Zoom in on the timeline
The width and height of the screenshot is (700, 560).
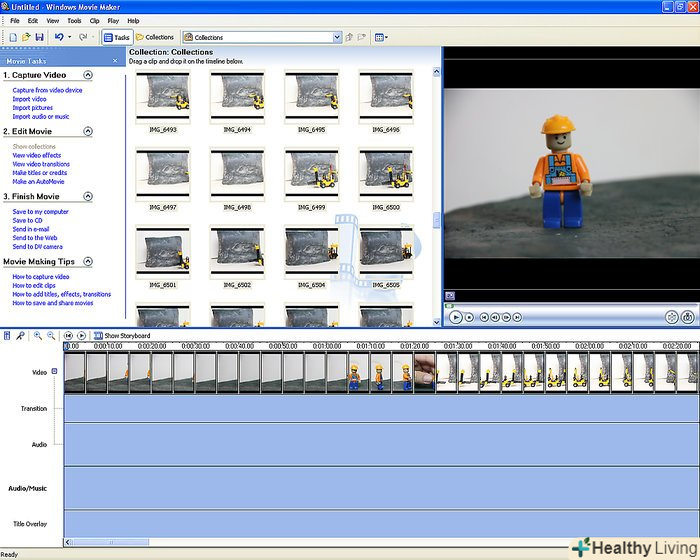click(37, 336)
